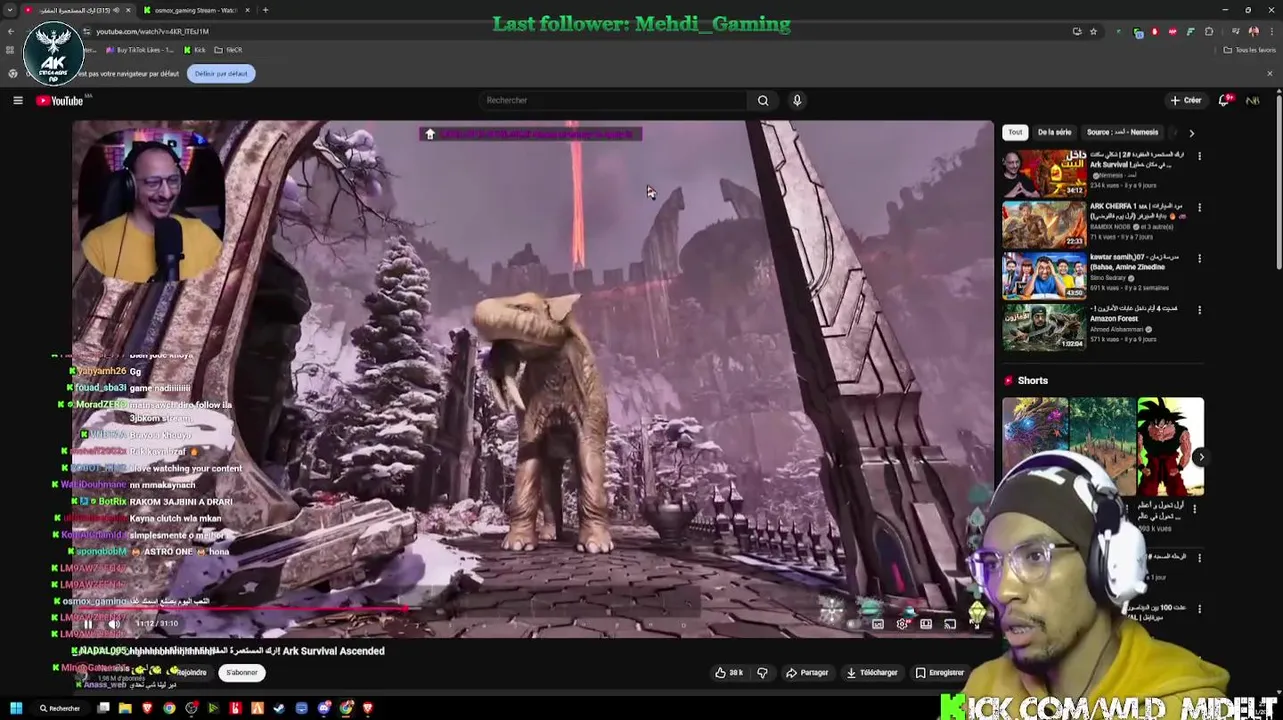This screenshot has width=1283, height=720.
Task: Open the bookmarks bar apps grid
Action: [x=12, y=50]
